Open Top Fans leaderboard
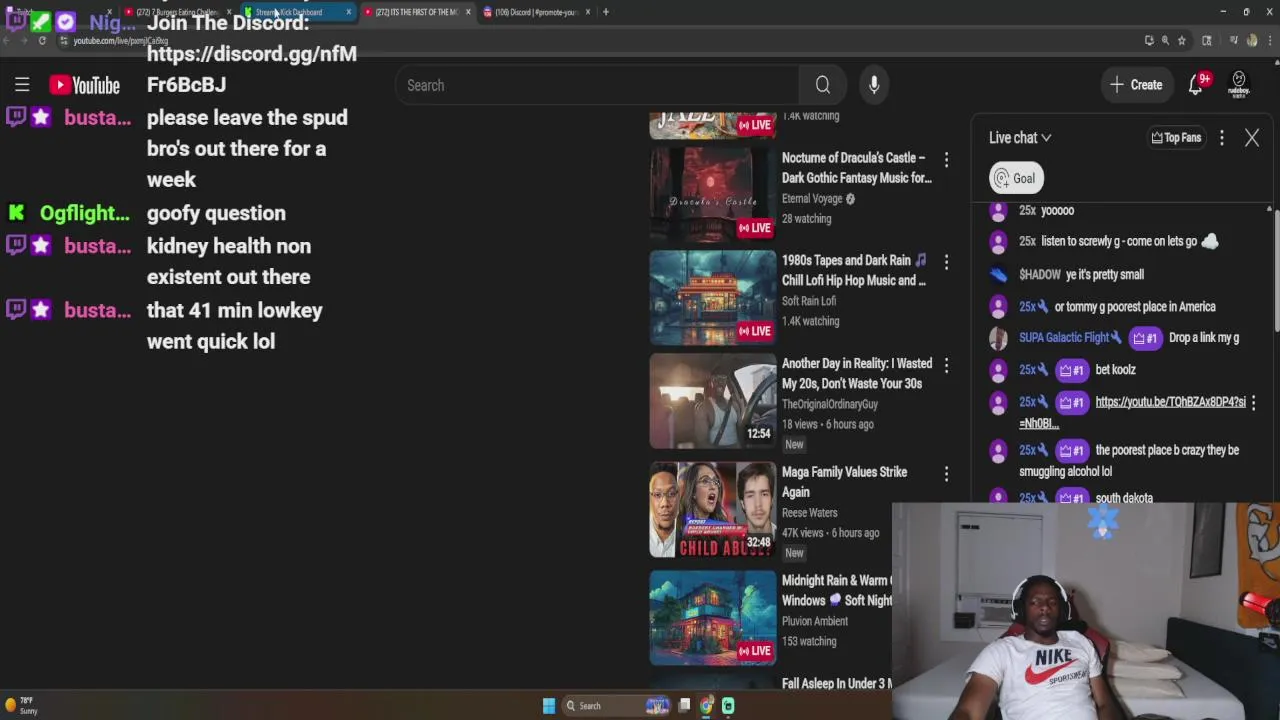Viewport: 1280px width, 720px height. pyautogui.click(x=1175, y=138)
